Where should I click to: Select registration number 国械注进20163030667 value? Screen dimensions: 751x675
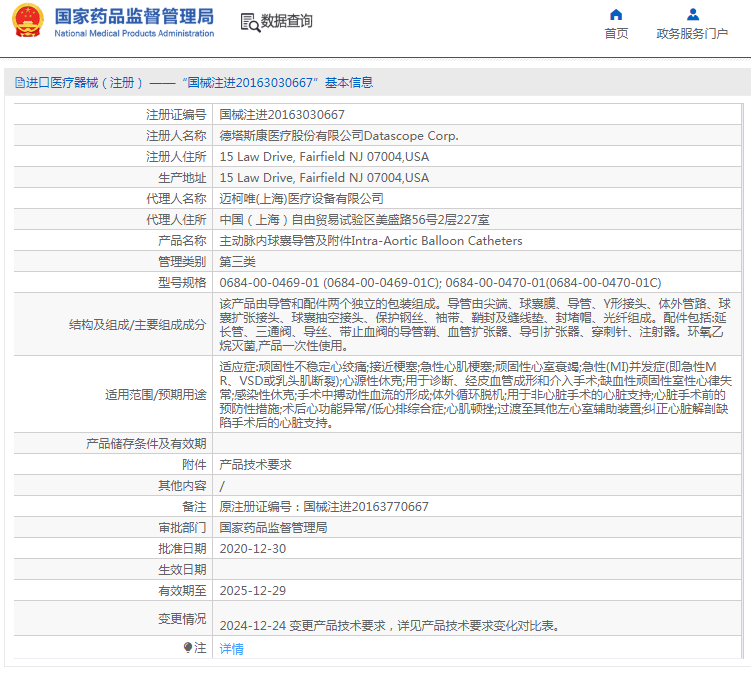282,114
